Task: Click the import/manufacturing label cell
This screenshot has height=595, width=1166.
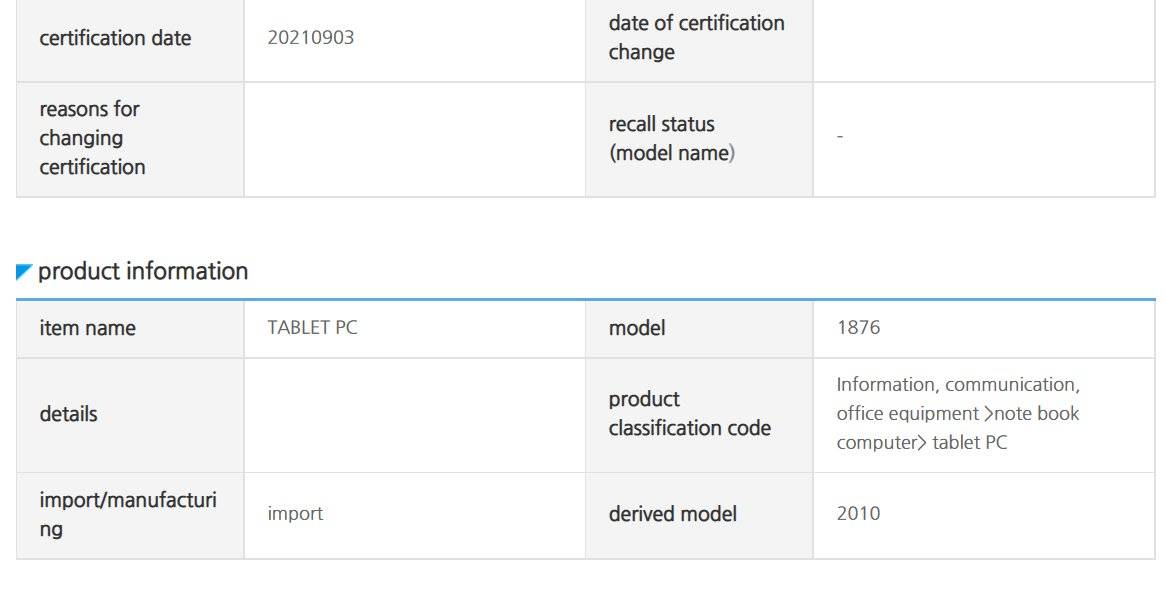Action: (x=130, y=515)
